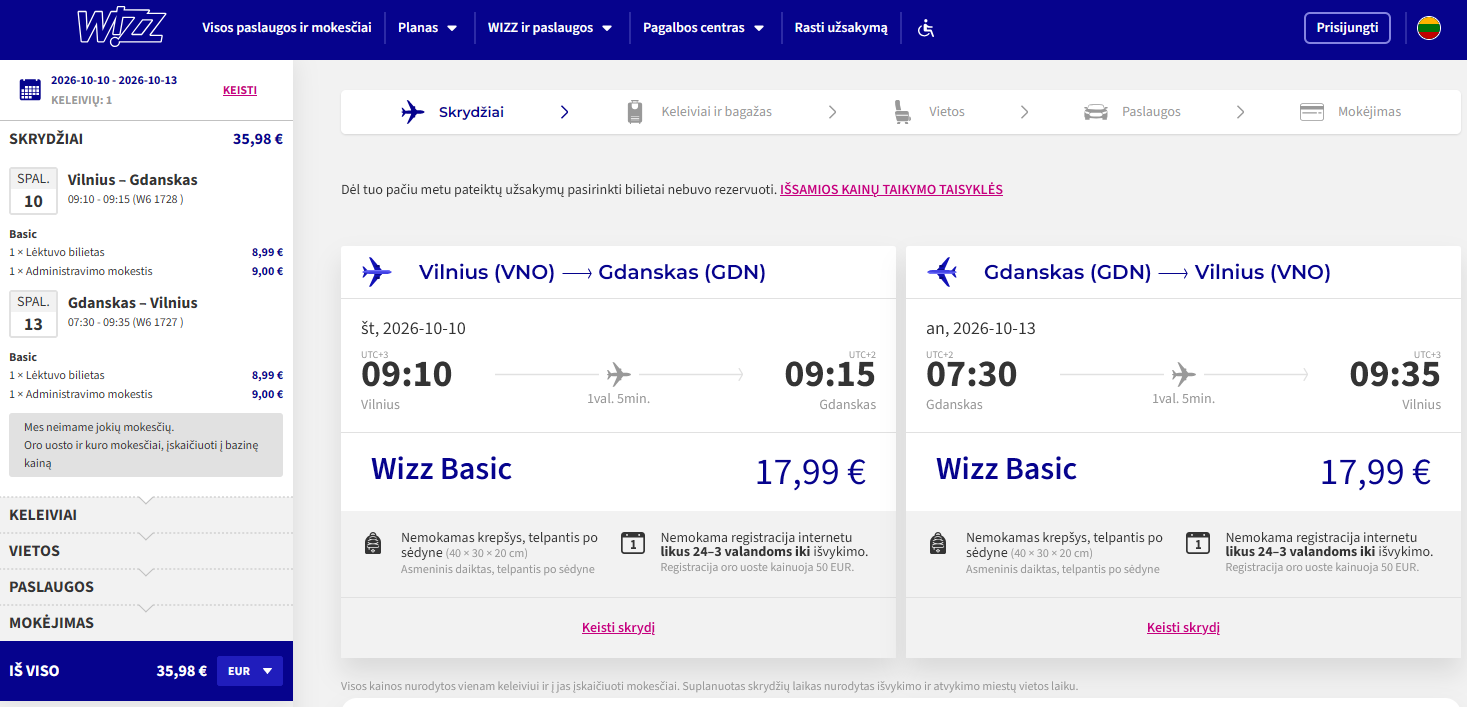Click the Mes neimame jokių mokesčių notice

(x=146, y=445)
